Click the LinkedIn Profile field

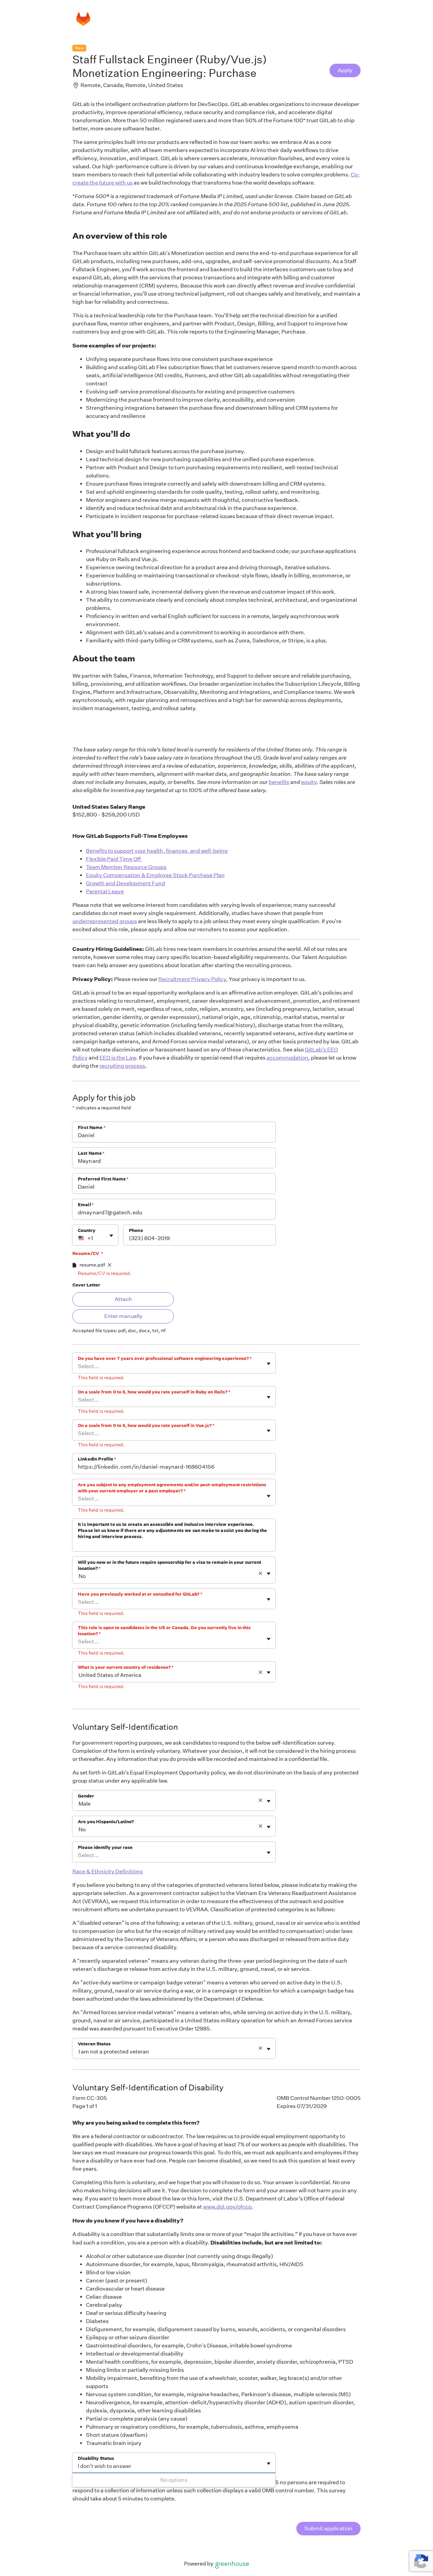174,1463
